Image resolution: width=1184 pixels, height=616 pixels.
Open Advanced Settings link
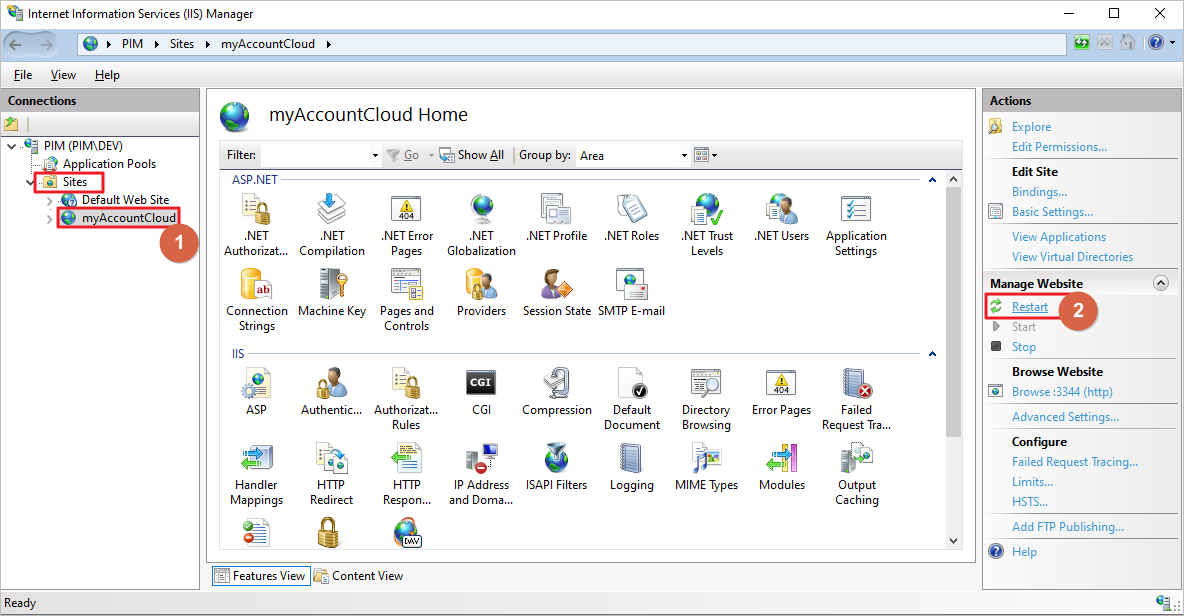(1065, 417)
